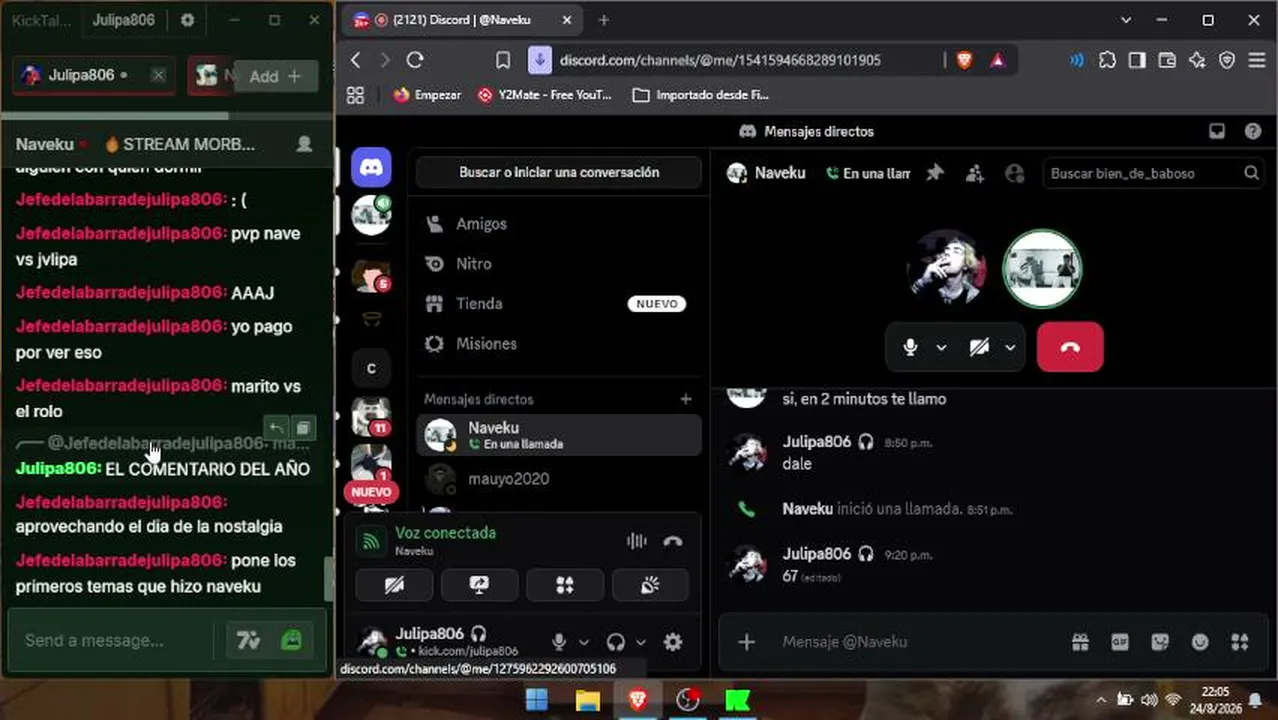Open KickTalk 7TV emote picker
This screenshot has height=720, width=1278.
(x=247, y=640)
